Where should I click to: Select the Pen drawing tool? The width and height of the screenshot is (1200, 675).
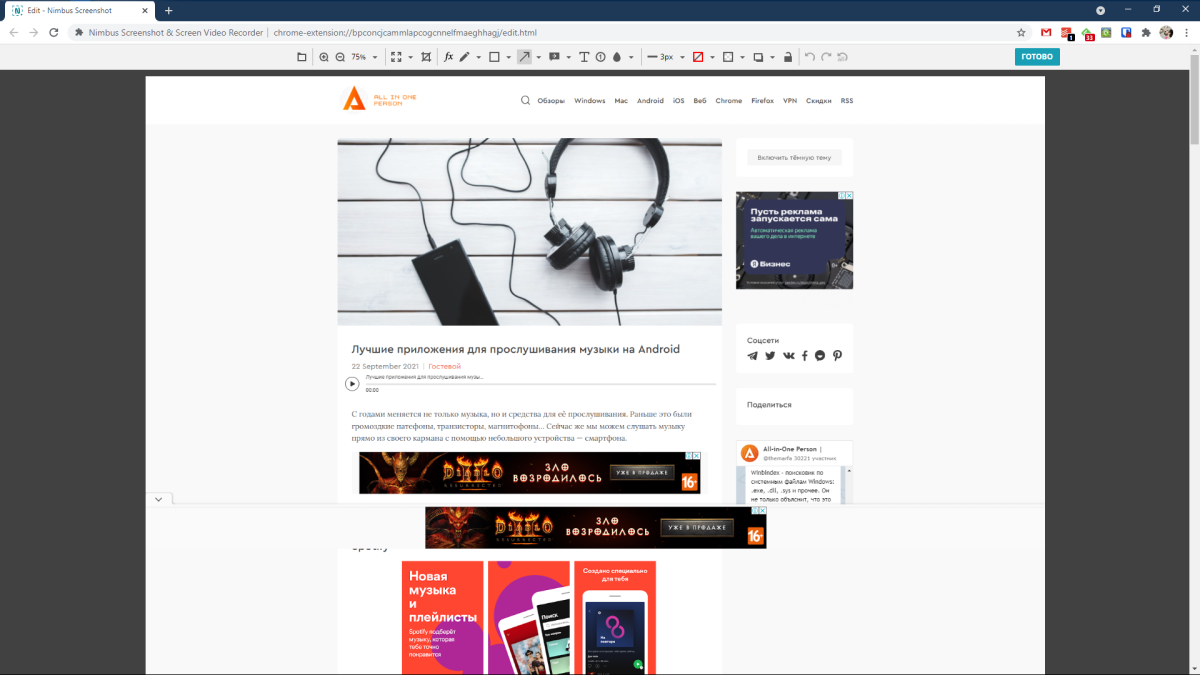point(464,57)
